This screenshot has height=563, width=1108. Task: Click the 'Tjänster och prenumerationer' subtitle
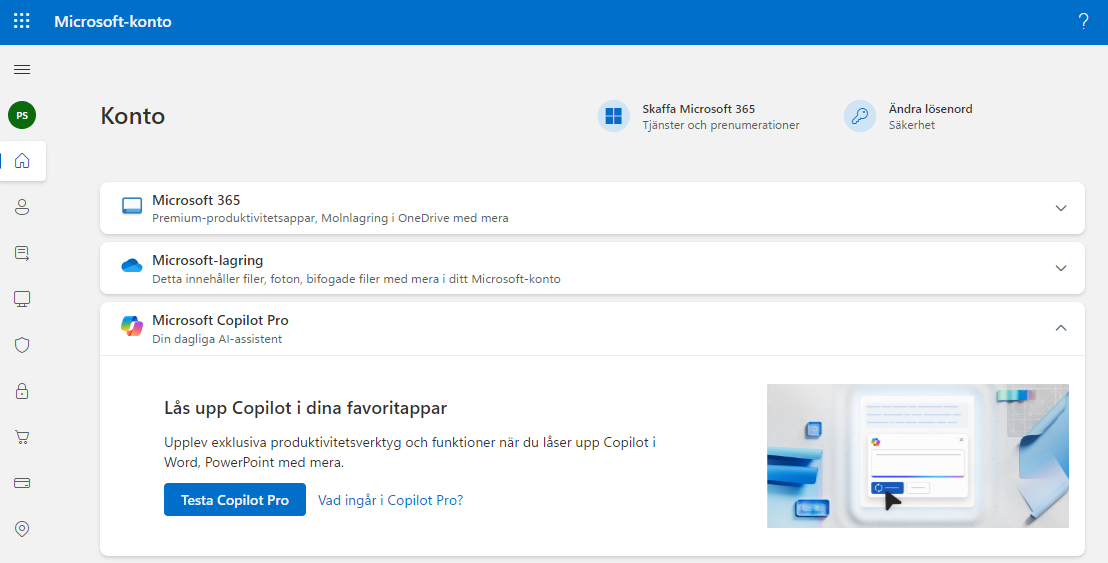(721, 125)
